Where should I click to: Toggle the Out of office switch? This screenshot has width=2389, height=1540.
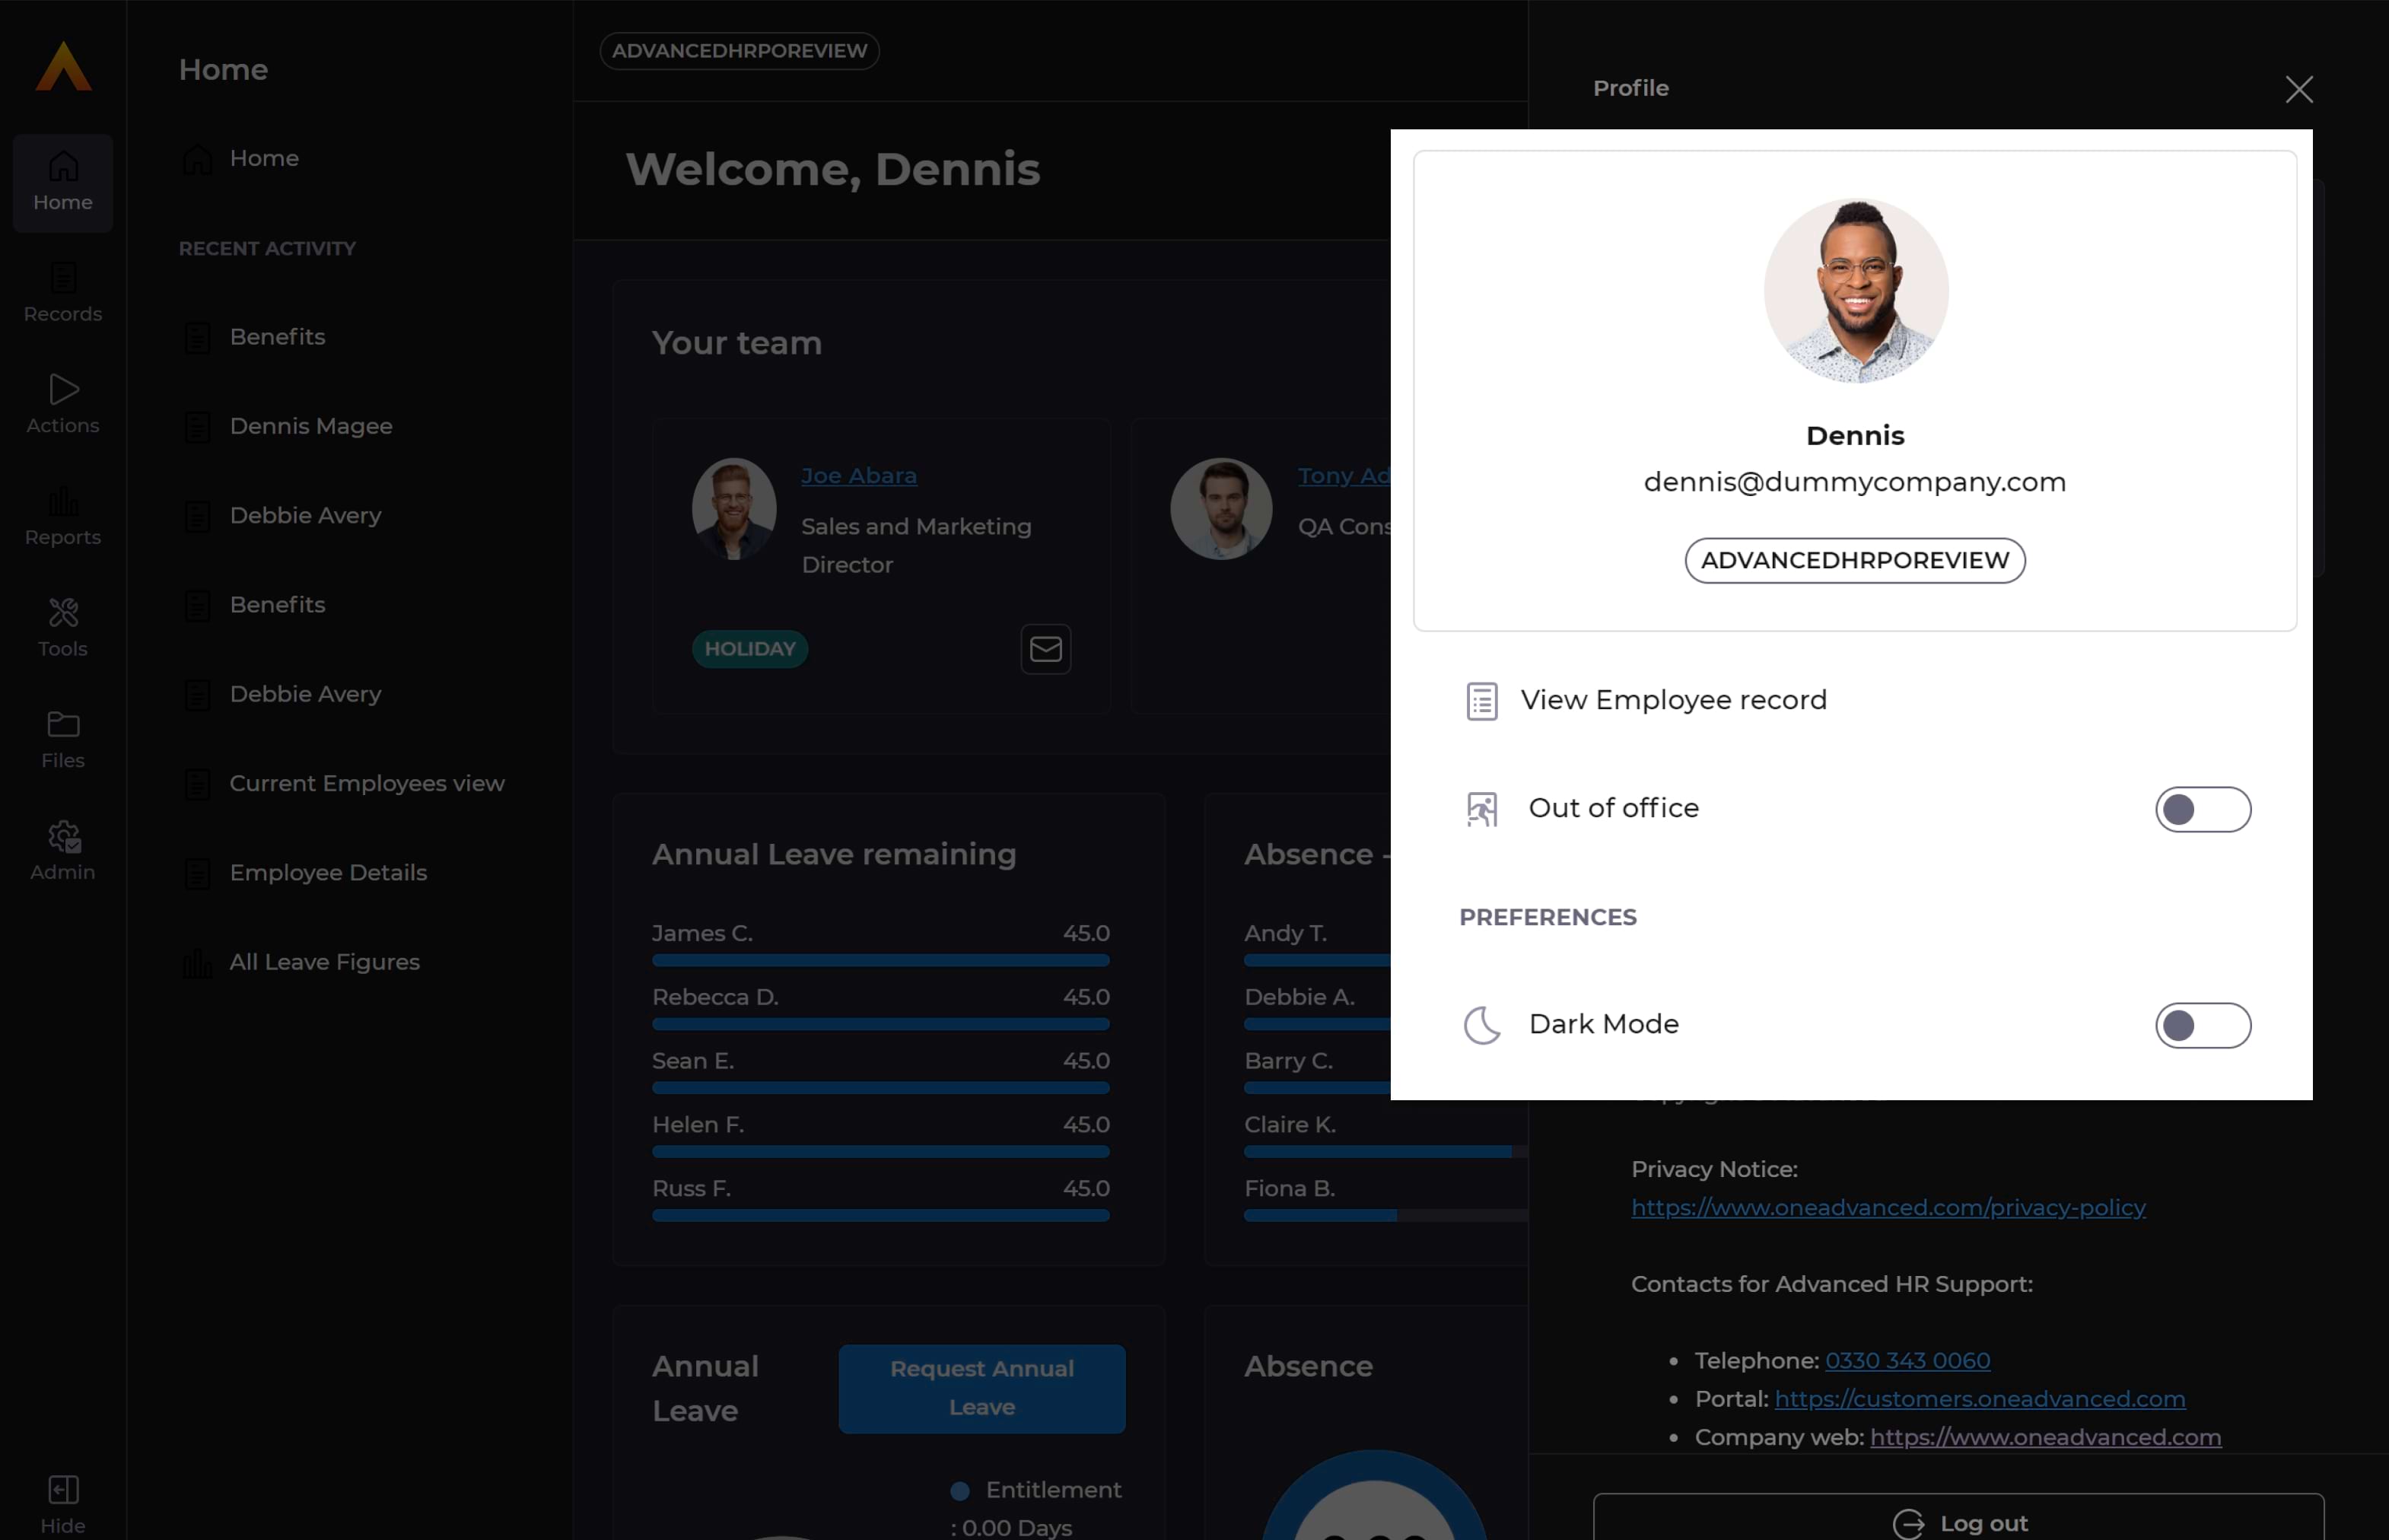(x=2203, y=809)
